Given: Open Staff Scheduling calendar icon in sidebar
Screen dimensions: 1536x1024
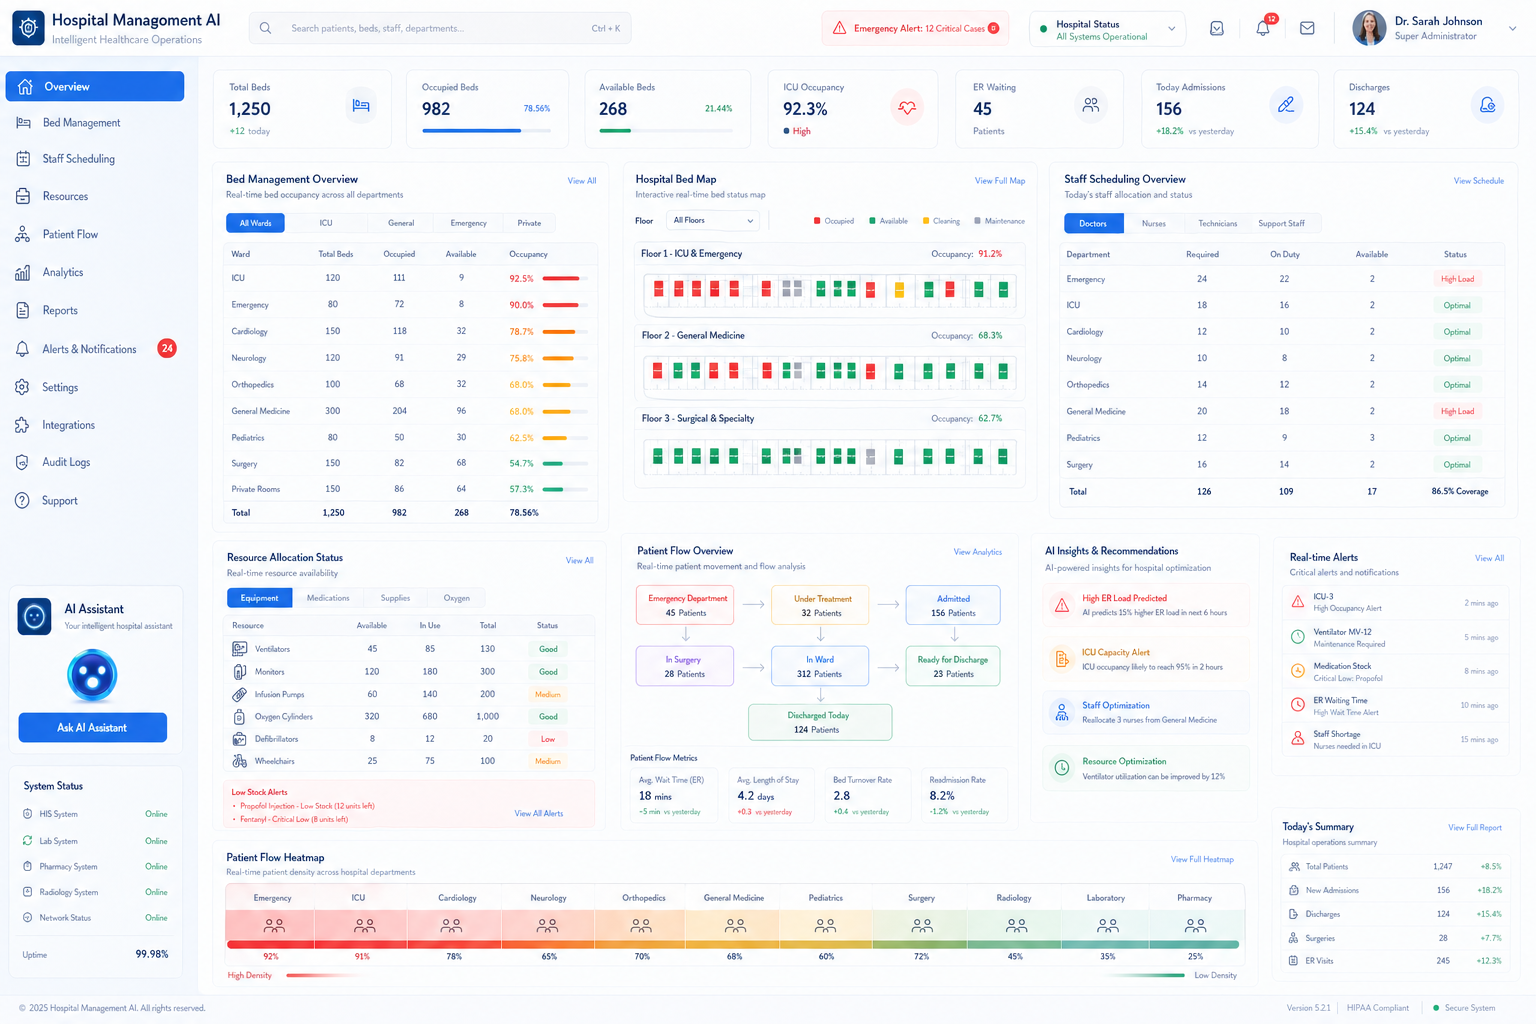Looking at the screenshot, I should 23,159.
